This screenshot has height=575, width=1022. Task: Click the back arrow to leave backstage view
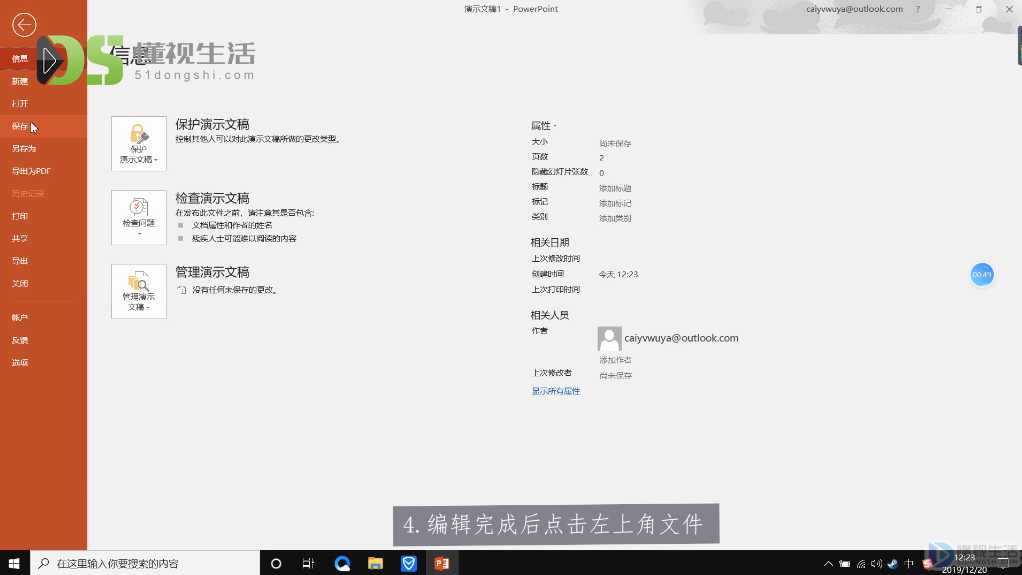coord(24,25)
